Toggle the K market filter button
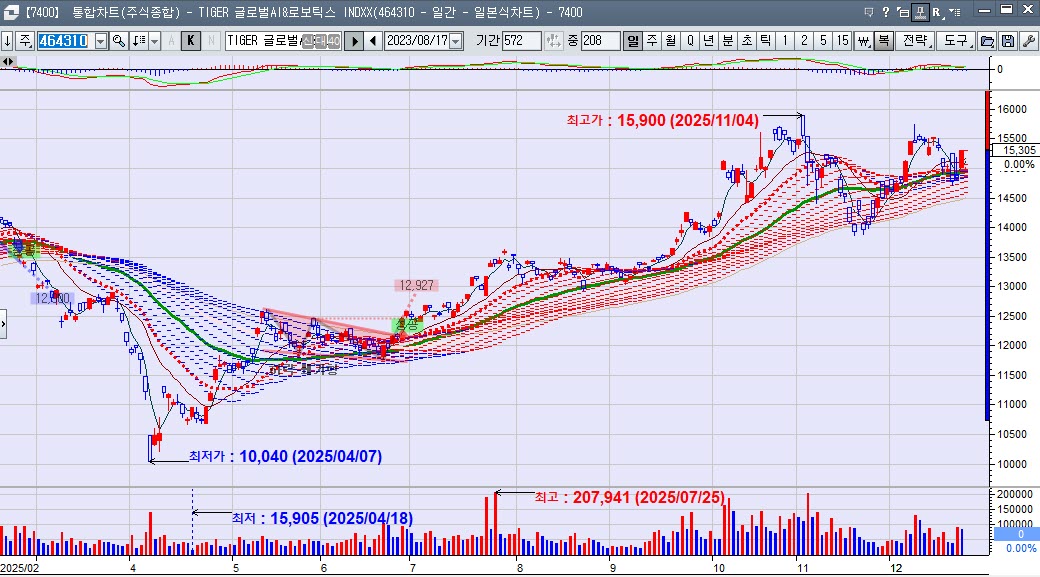The height and width of the screenshot is (577, 1040). tap(191, 41)
